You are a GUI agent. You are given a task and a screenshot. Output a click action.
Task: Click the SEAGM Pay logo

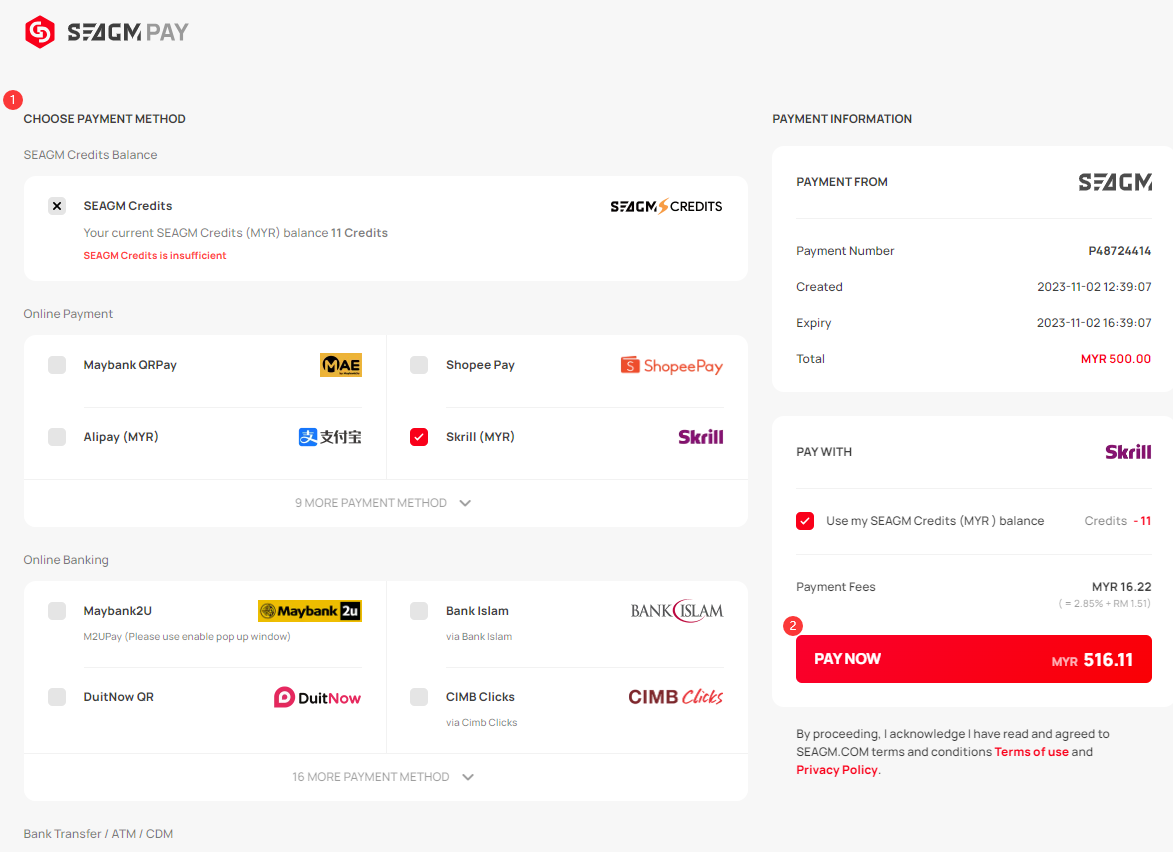click(106, 32)
